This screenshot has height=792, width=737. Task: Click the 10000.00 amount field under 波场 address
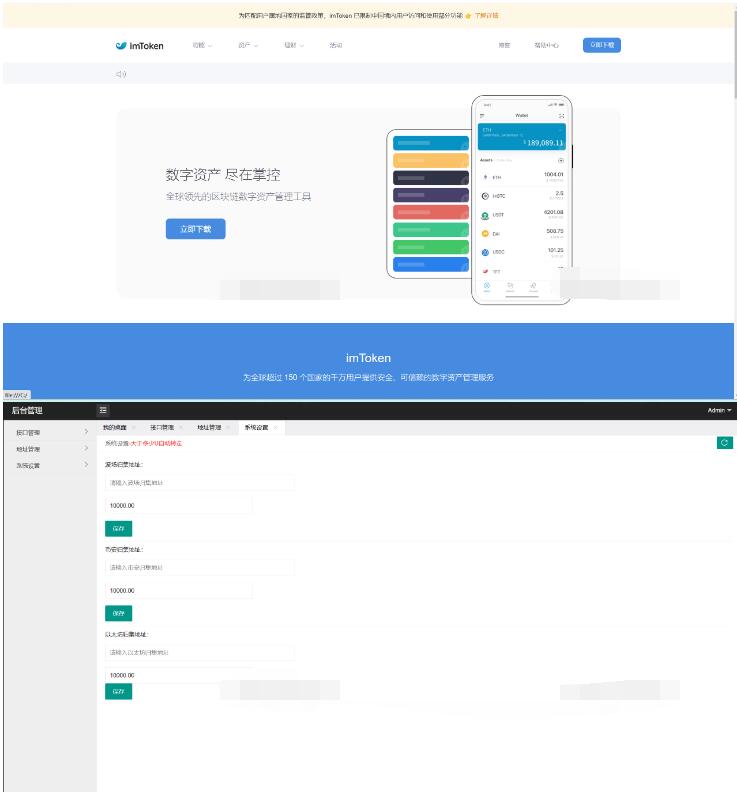coord(178,506)
